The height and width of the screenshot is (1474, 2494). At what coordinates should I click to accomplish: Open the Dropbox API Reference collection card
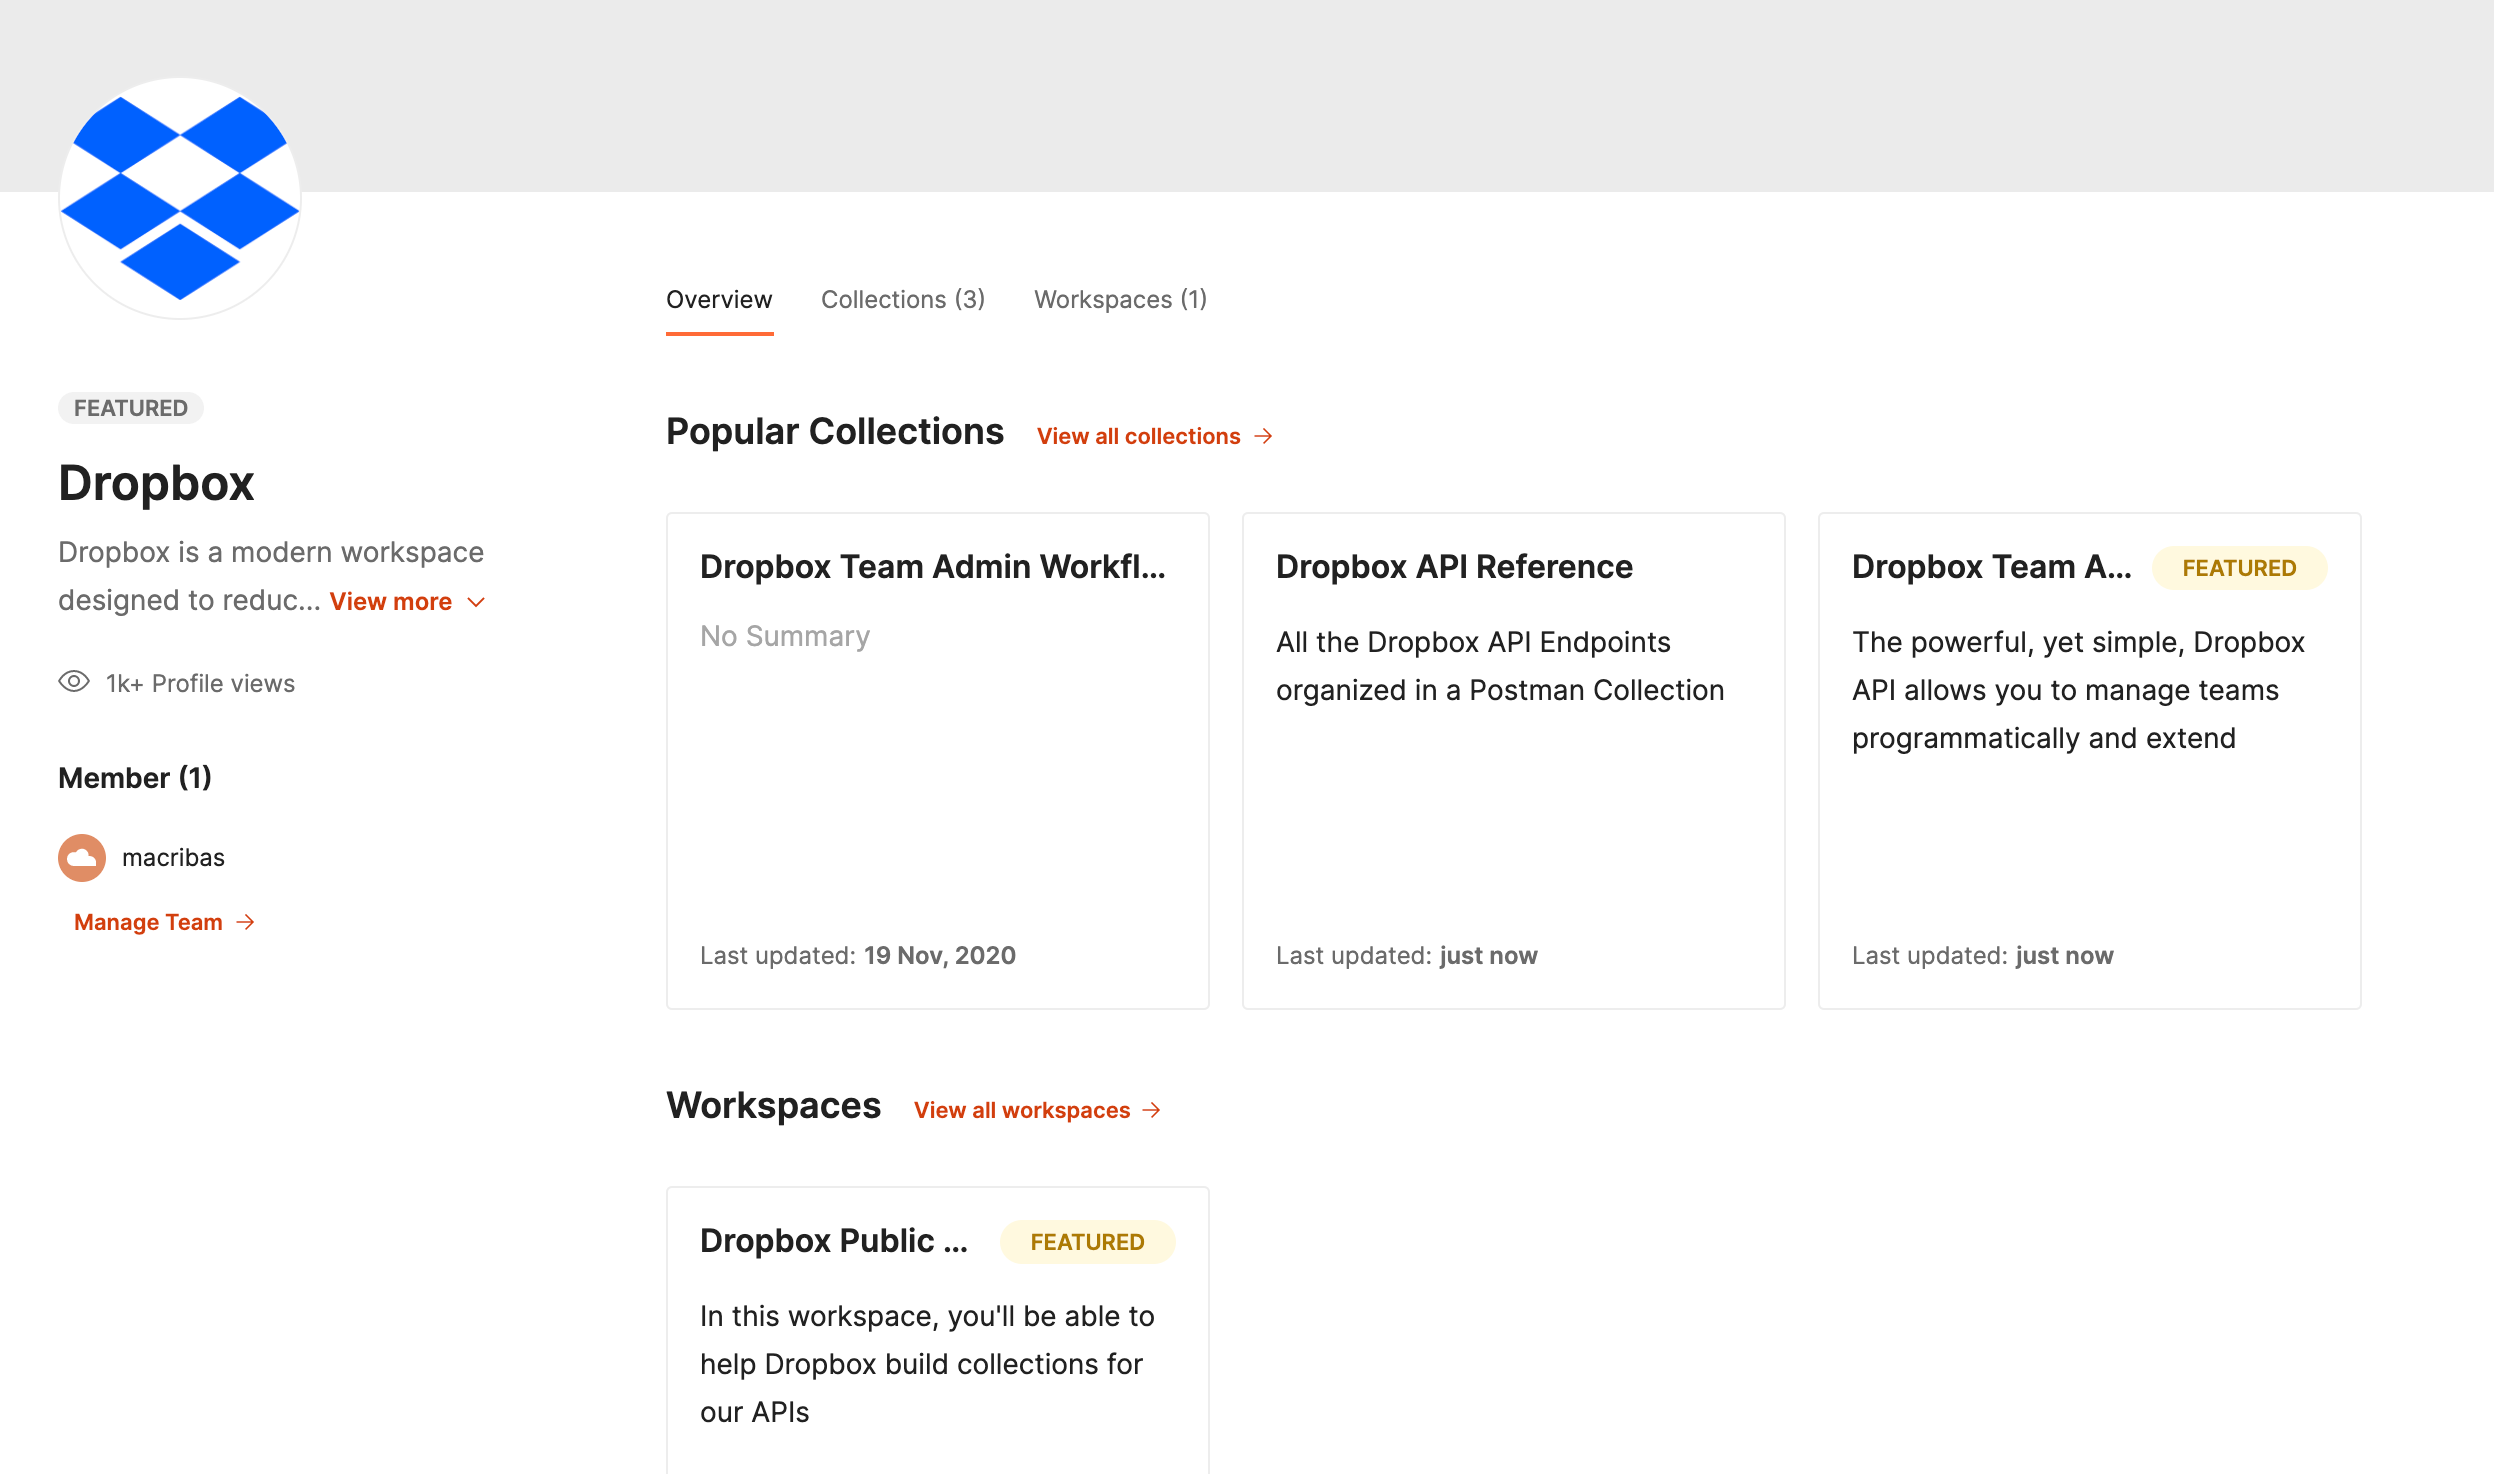click(x=1513, y=761)
